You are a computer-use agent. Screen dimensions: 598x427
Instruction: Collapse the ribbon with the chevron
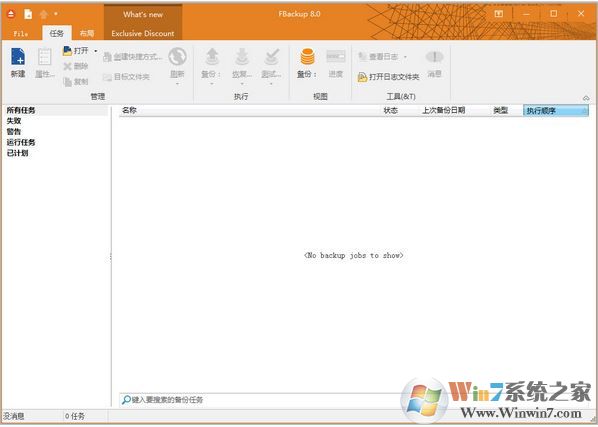point(586,98)
